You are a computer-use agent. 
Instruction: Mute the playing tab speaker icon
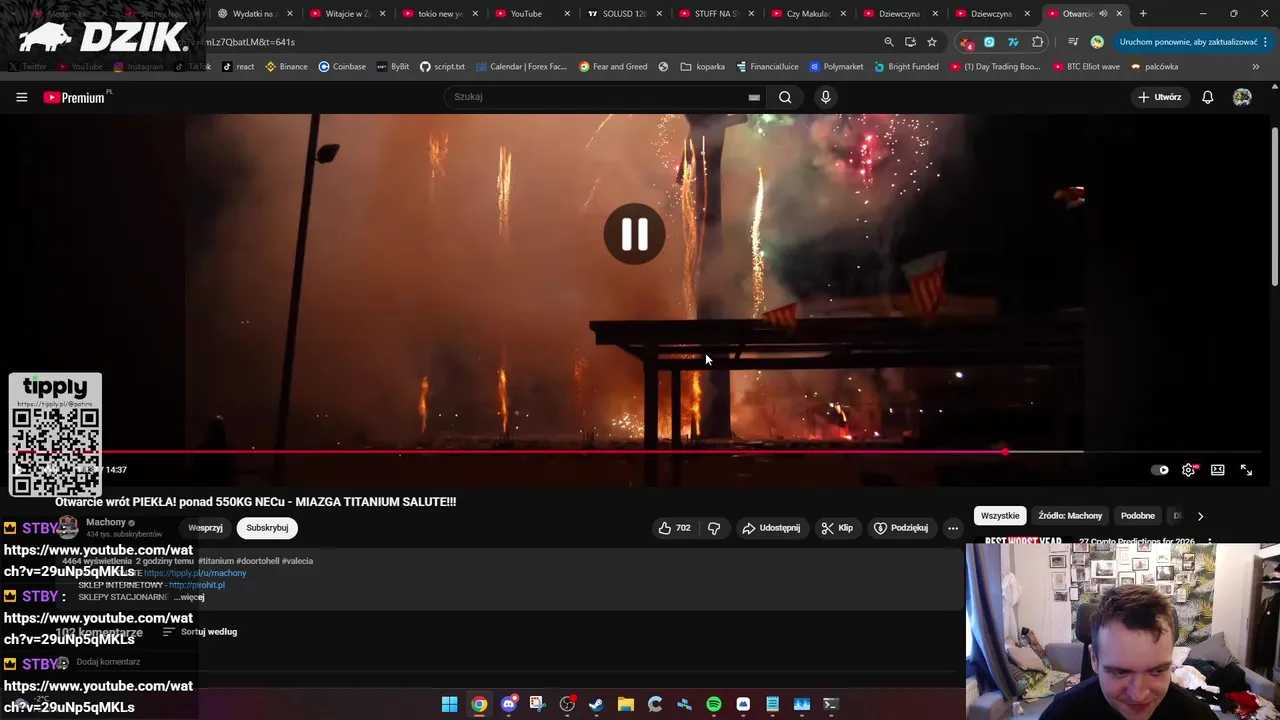pyautogui.click(x=1103, y=14)
